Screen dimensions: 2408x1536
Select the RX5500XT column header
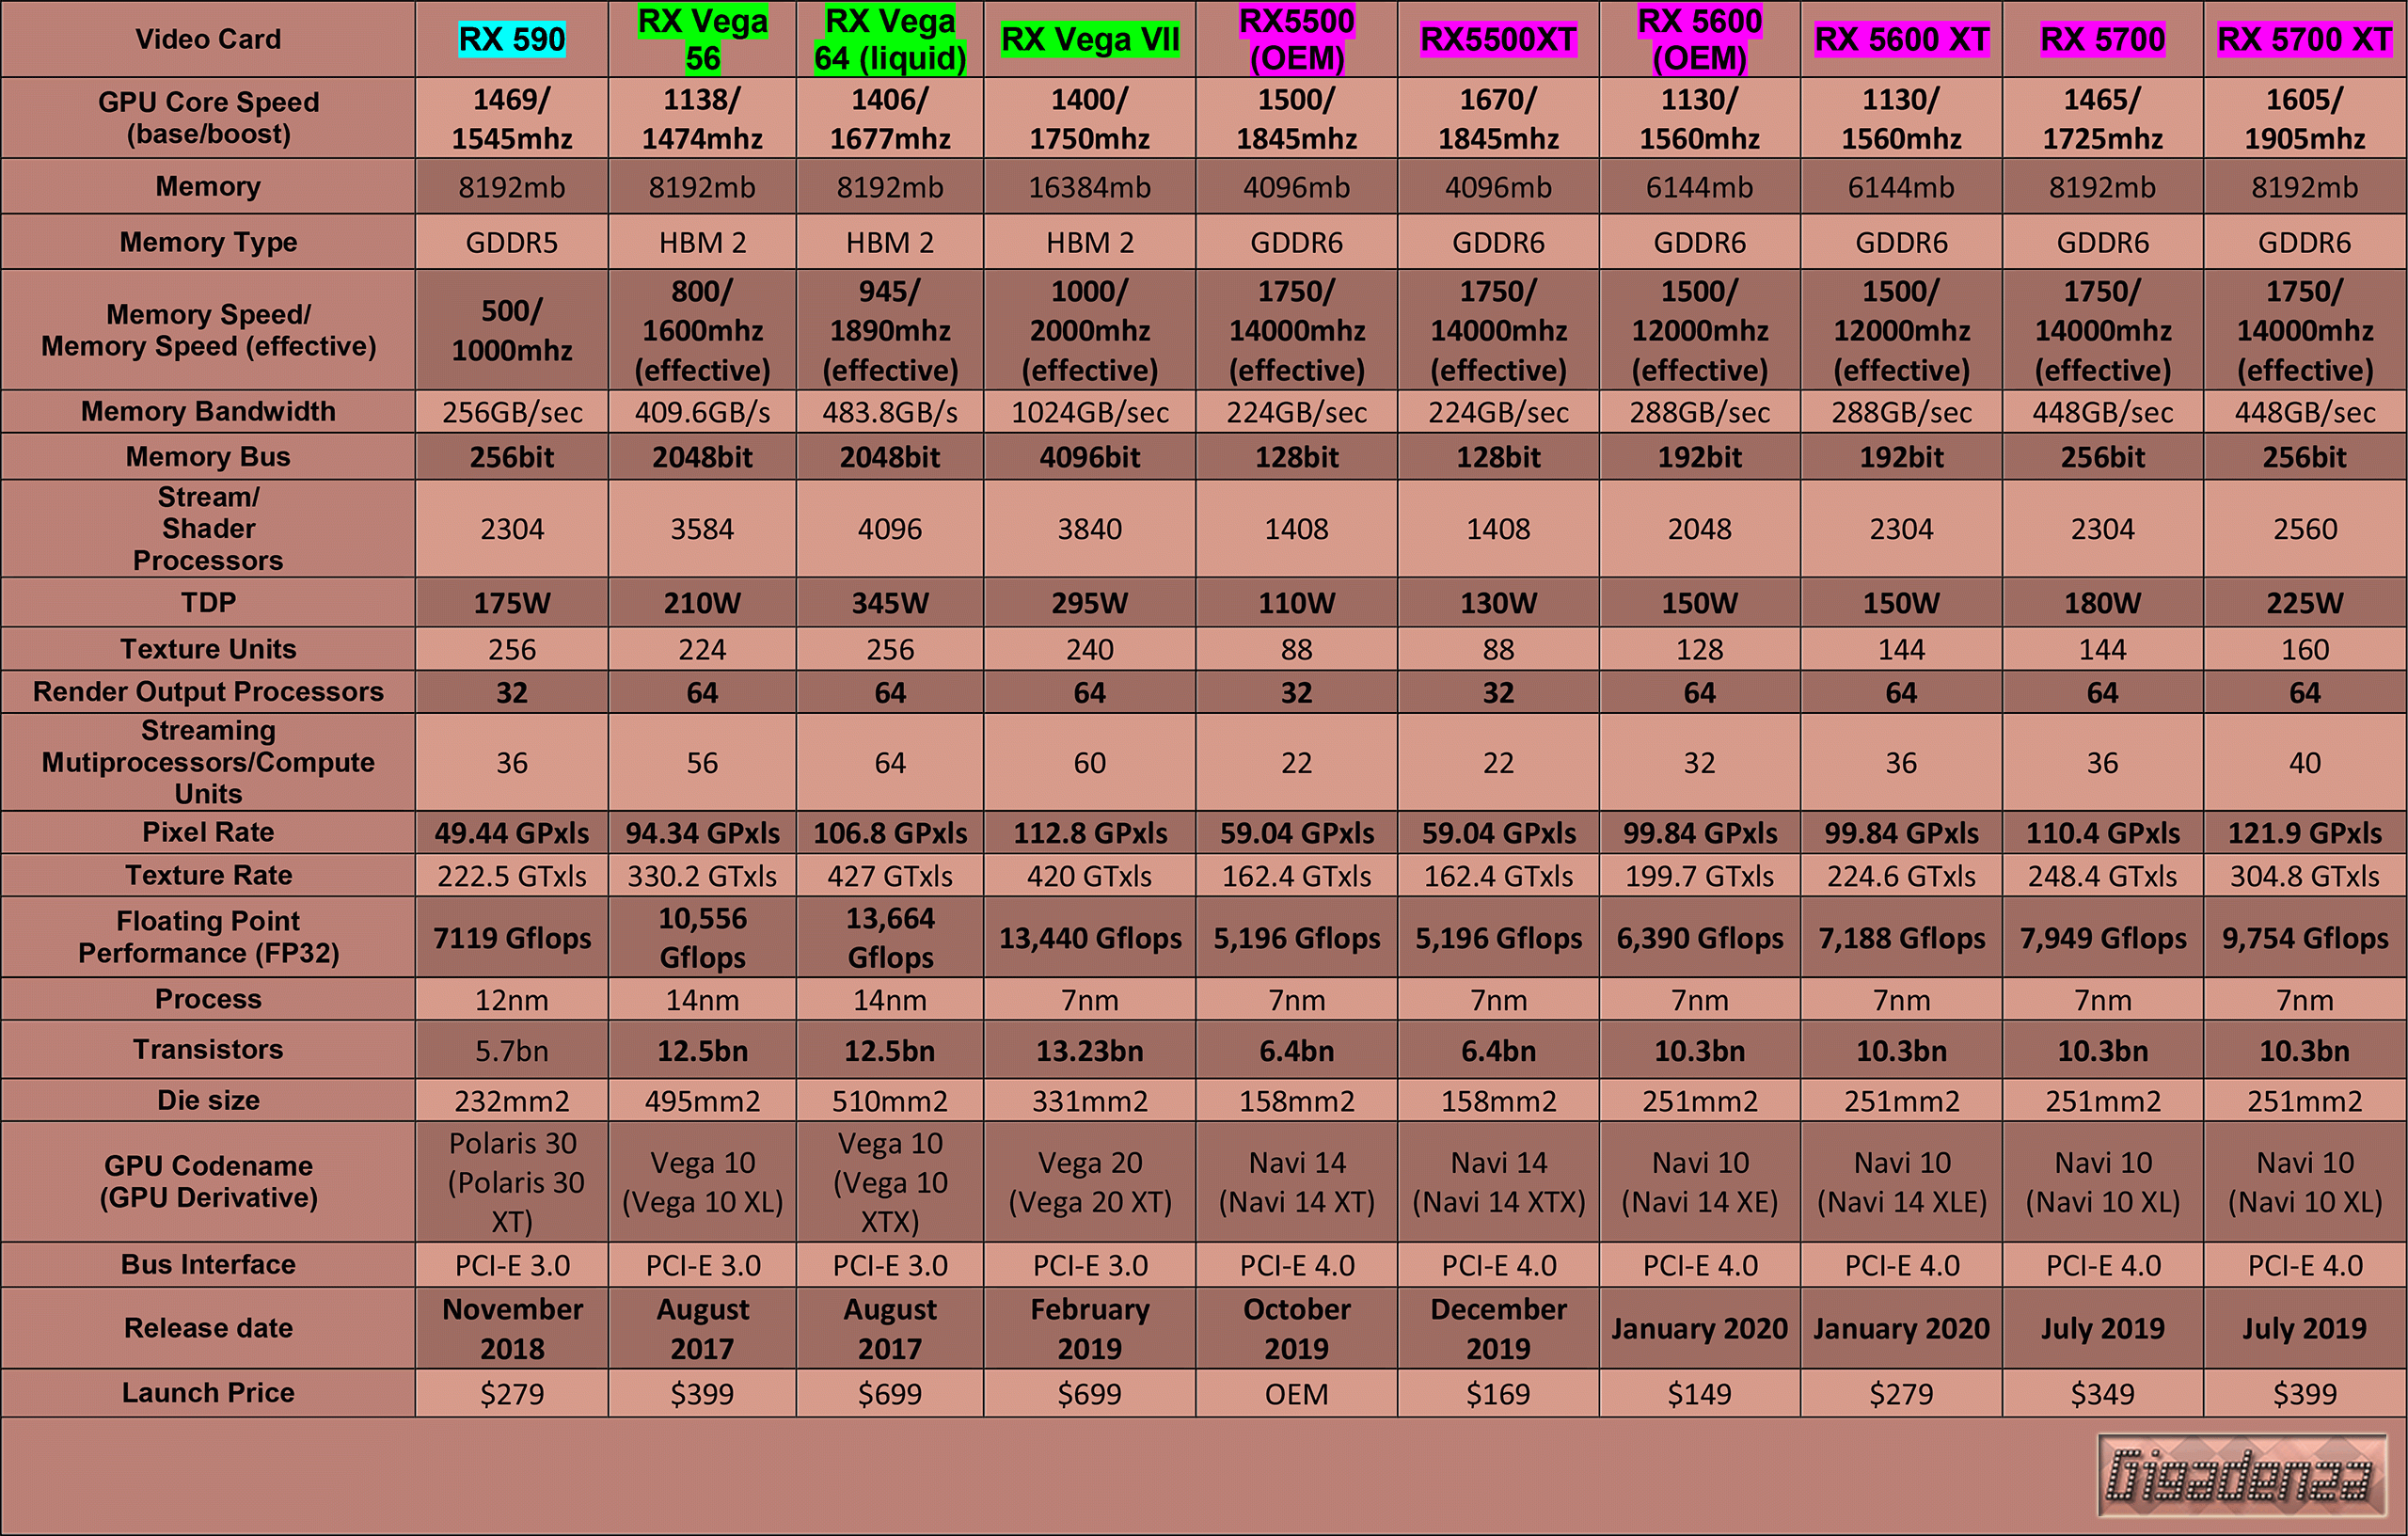(1498, 39)
